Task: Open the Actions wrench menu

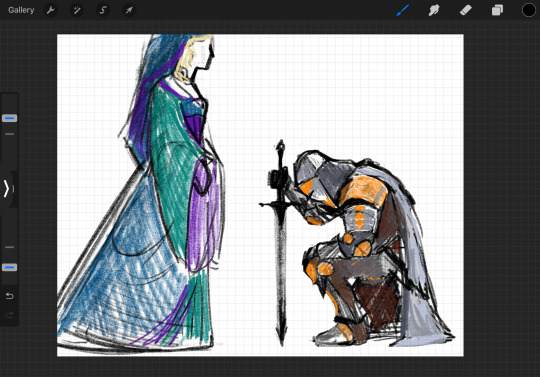Action: [51, 10]
